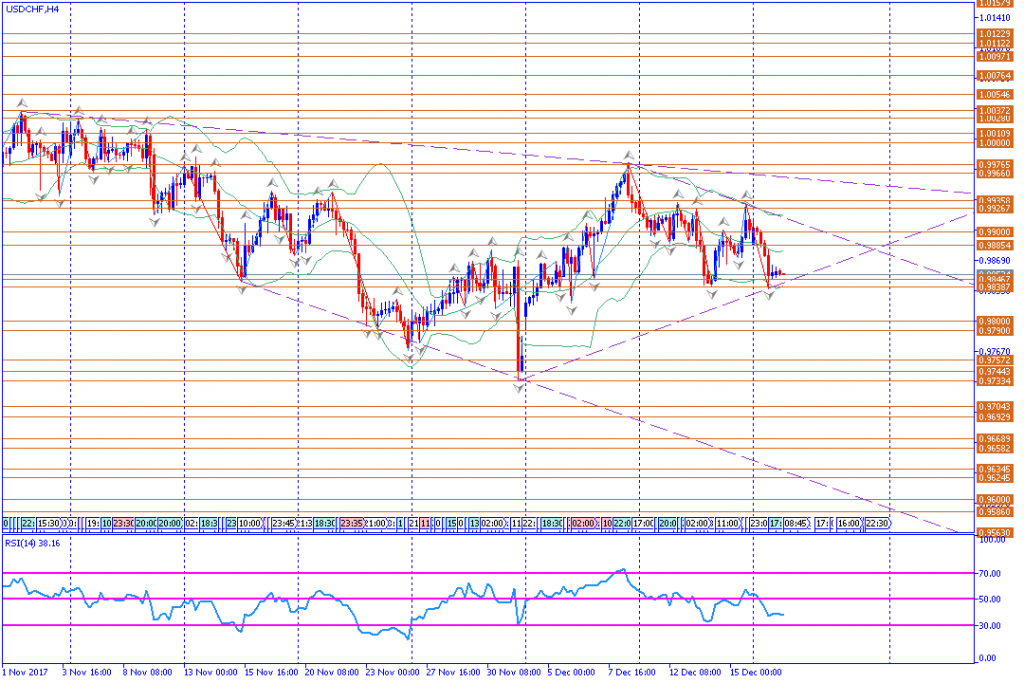Click the 0.98000 price level tag

[x=993, y=321]
